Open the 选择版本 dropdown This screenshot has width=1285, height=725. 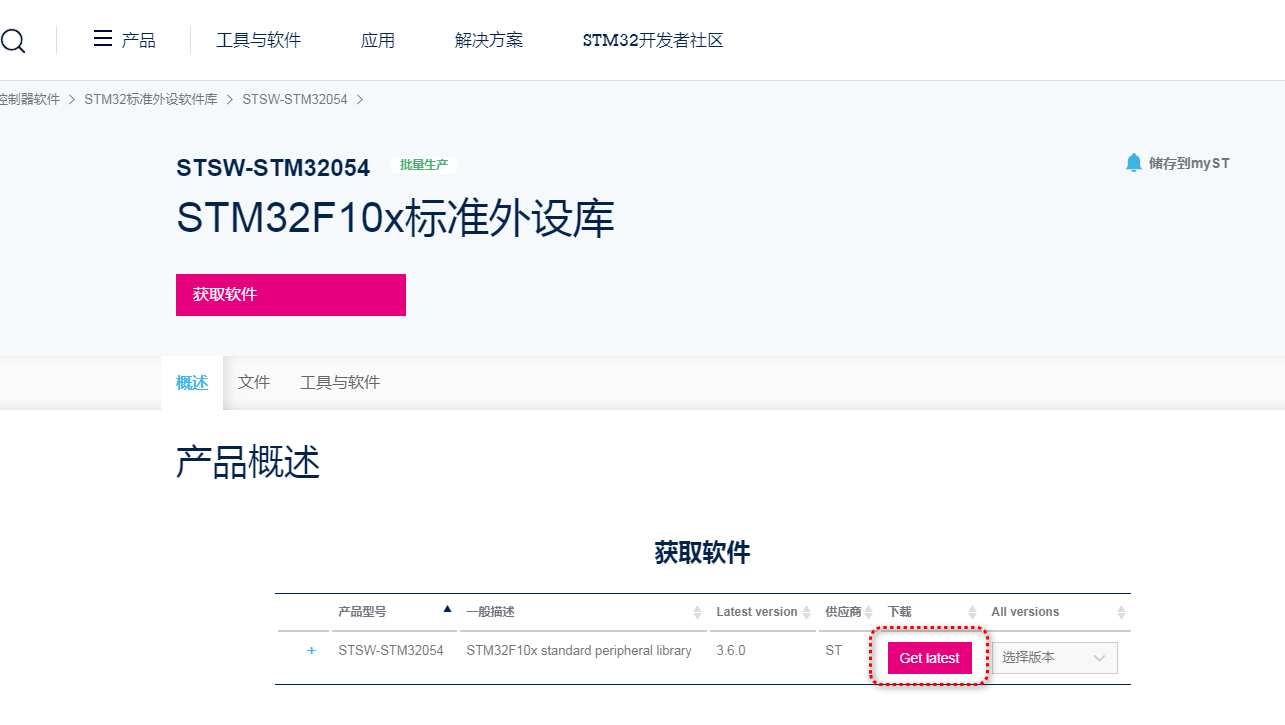pos(1054,658)
